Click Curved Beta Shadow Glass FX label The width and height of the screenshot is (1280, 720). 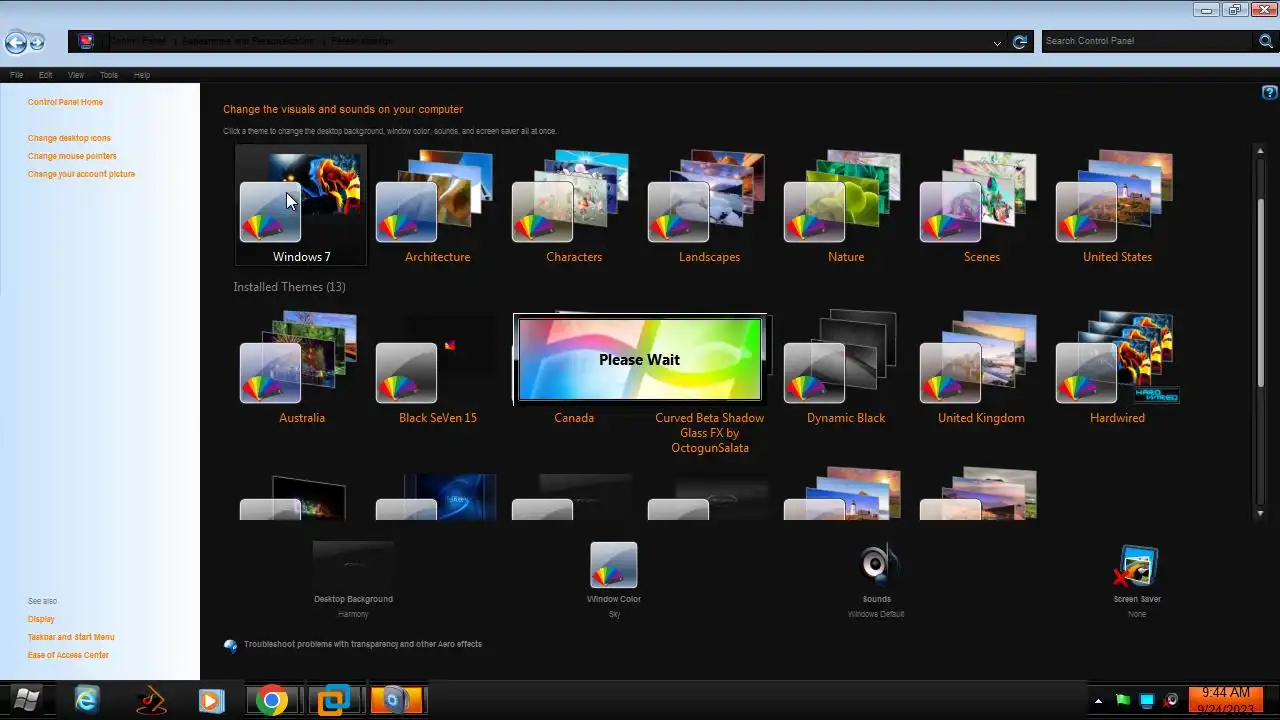(x=709, y=433)
